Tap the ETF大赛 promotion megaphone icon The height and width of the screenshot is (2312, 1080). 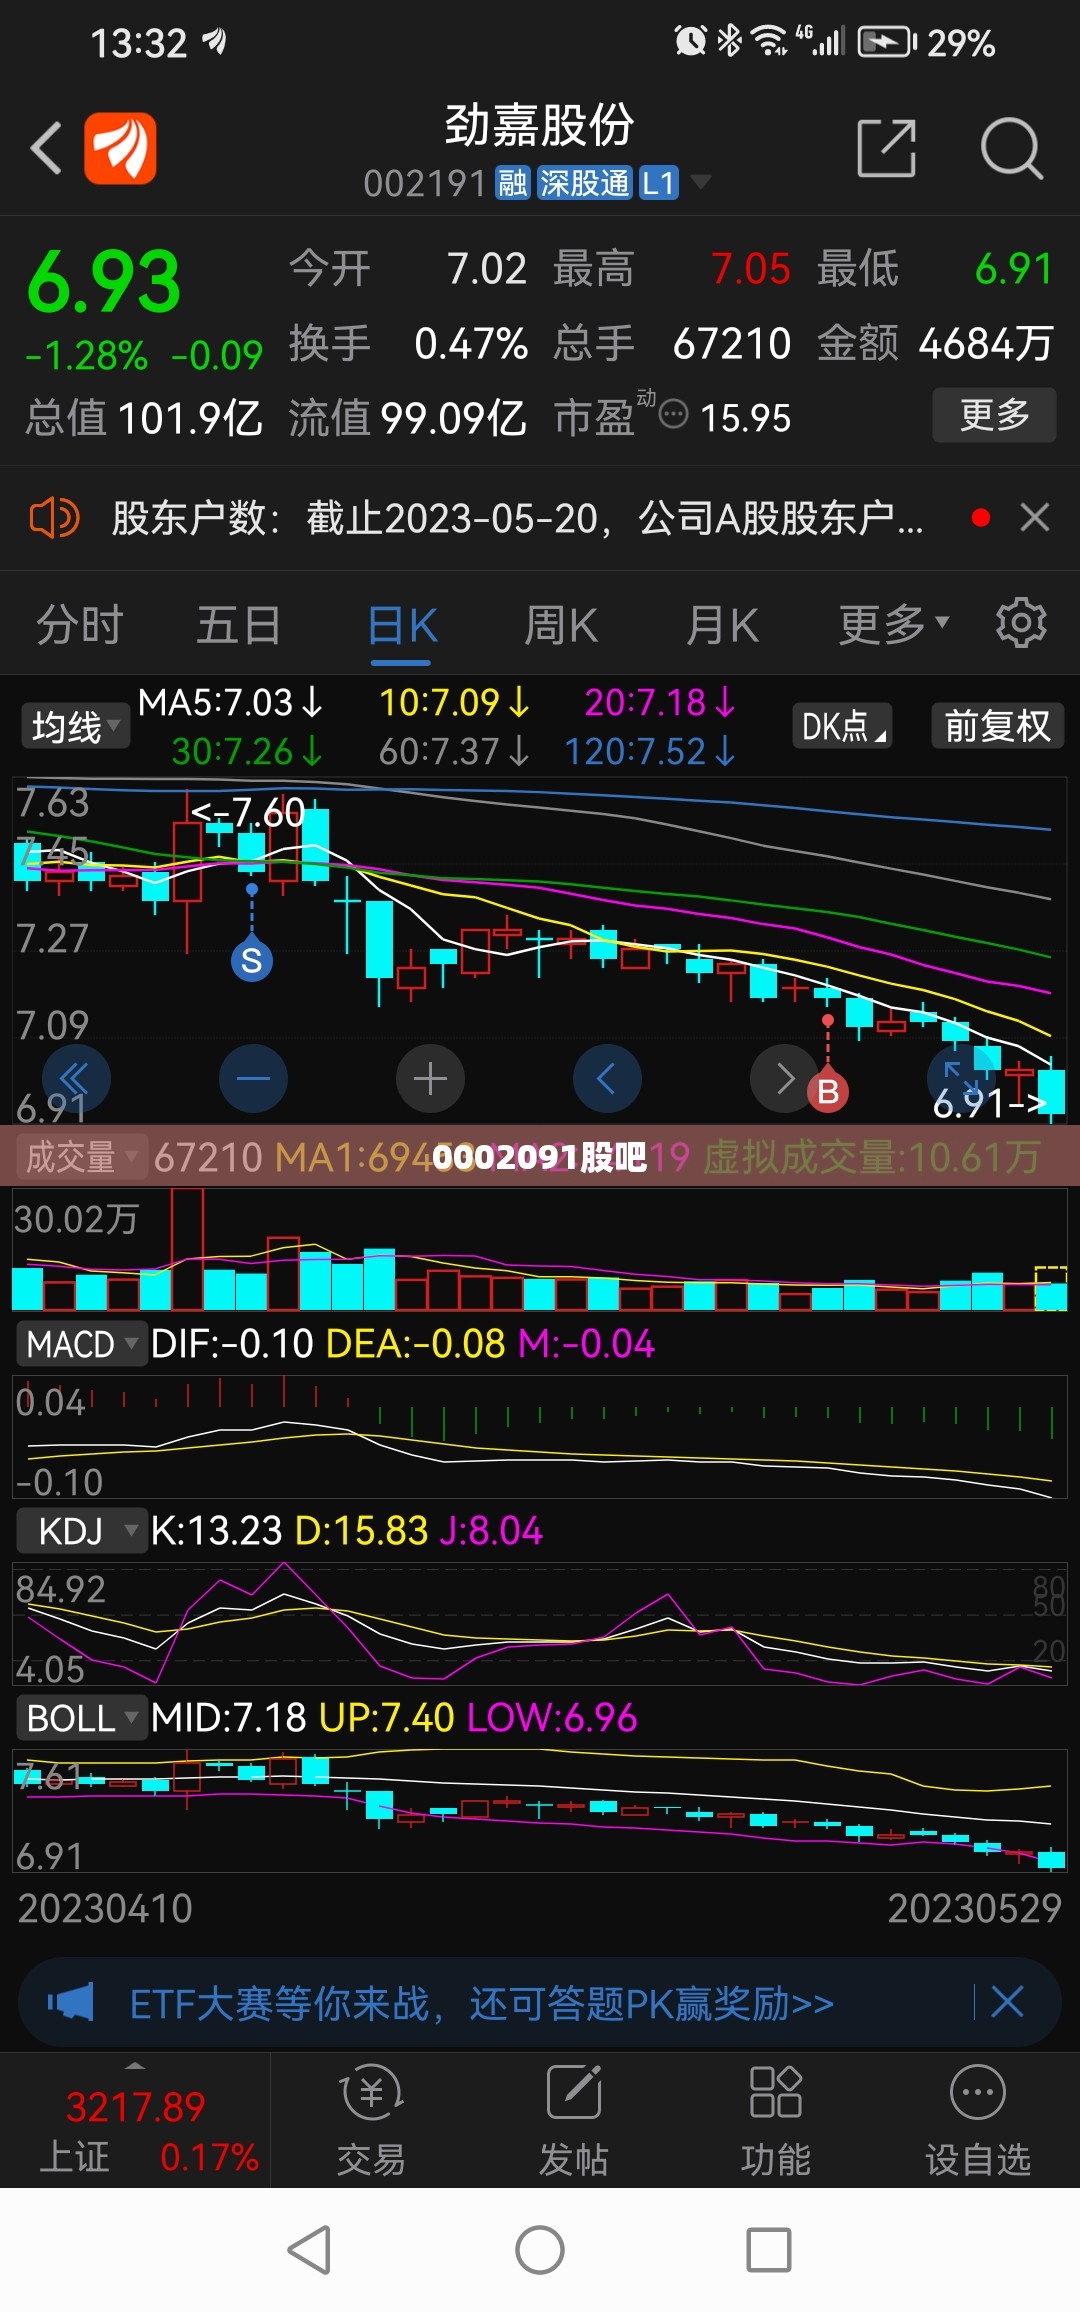point(70,2002)
